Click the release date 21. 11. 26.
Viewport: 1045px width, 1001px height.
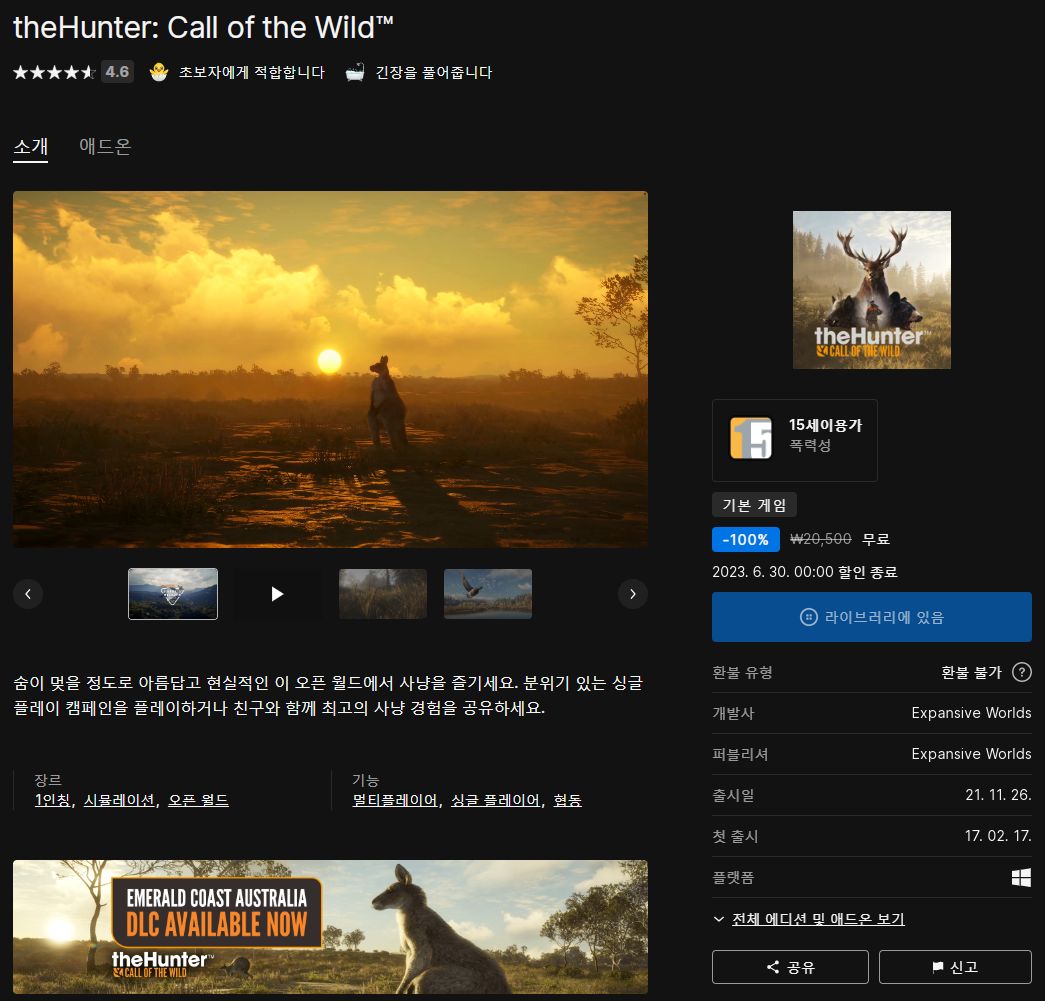998,794
